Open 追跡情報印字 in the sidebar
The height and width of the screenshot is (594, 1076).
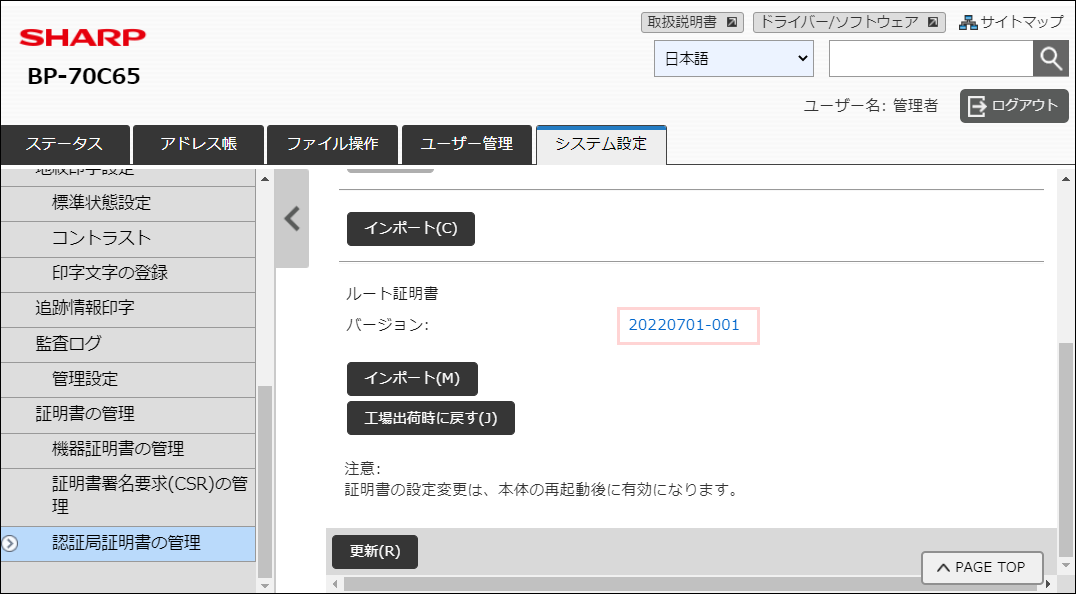coord(128,308)
